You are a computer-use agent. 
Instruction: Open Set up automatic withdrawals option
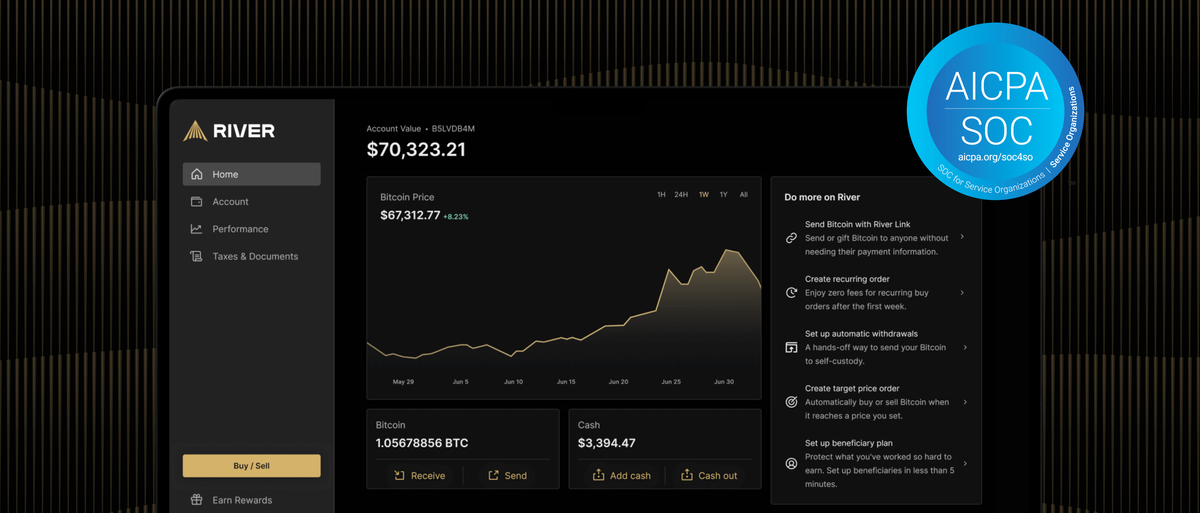point(876,347)
